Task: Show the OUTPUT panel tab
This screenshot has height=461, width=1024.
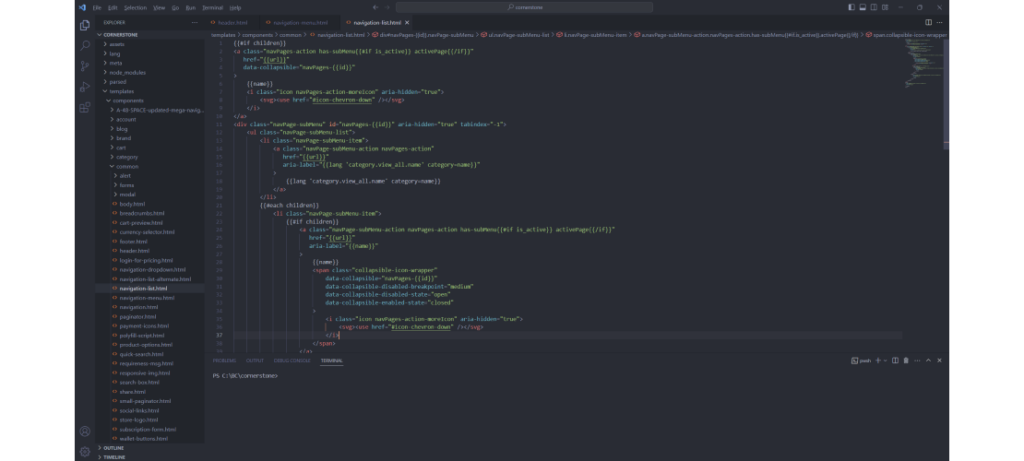Action: [255, 360]
